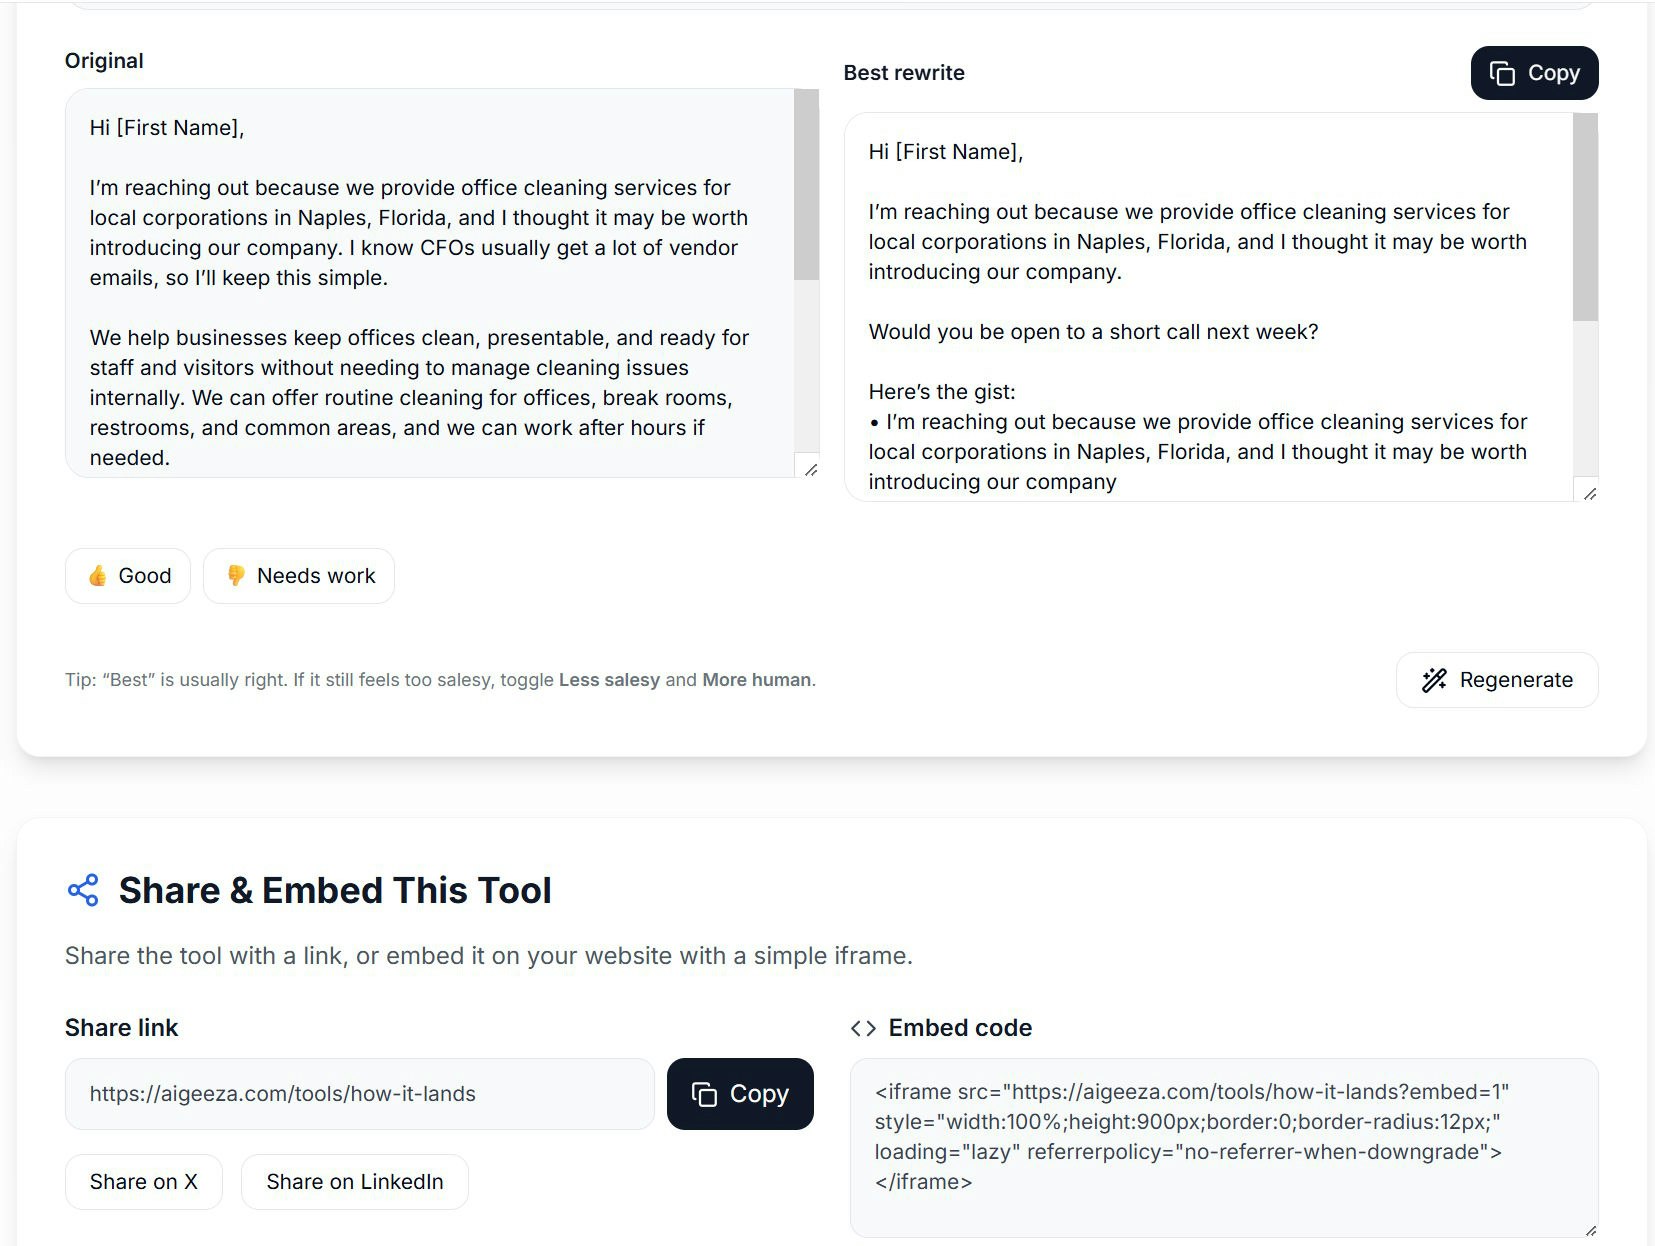Click the code brackets icon next to Embed code

pyautogui.click(x=863, y=1027)
